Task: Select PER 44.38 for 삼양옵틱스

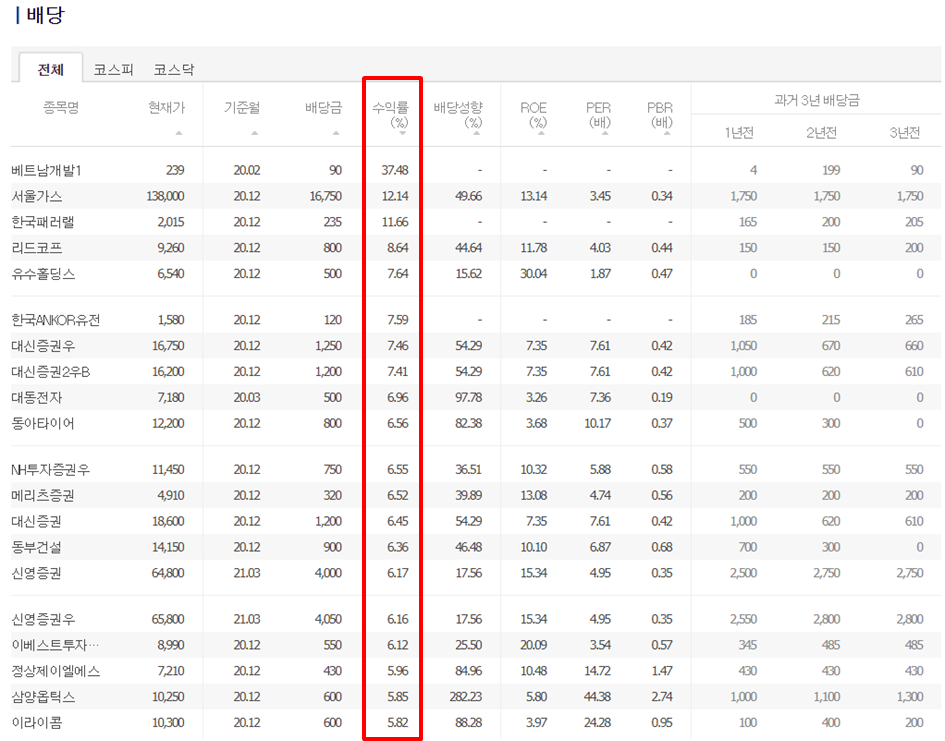Action: (597, 697)
